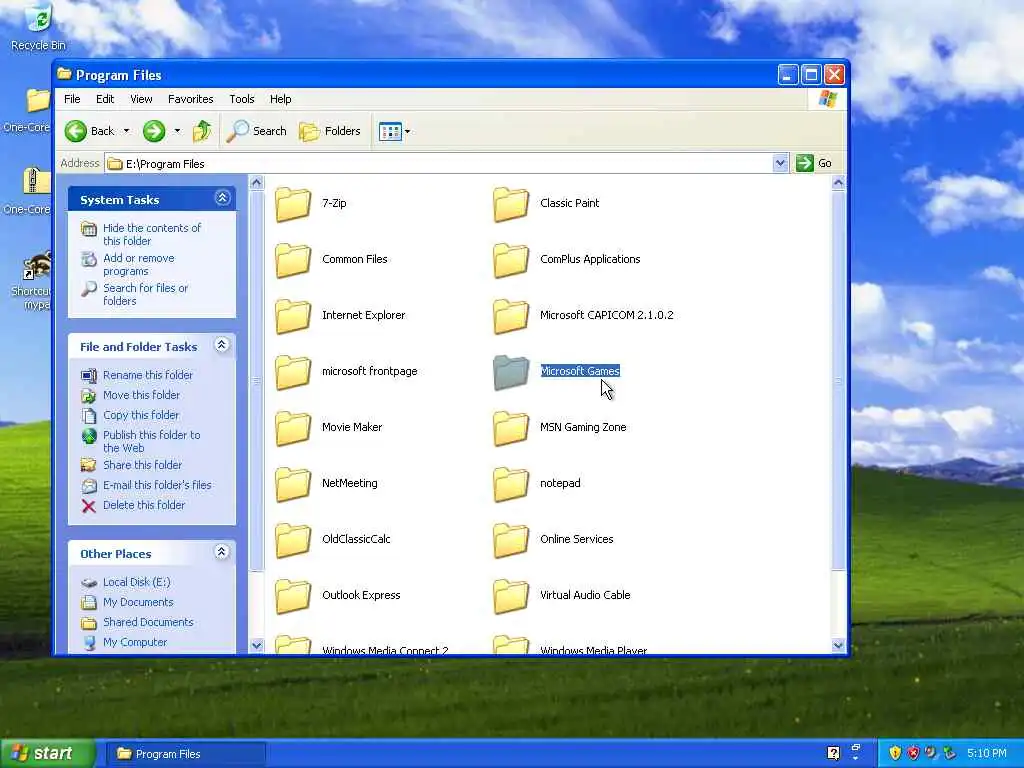Select the Microsoft CAPICOM 2.1.0.2 folder icon
The width and height of the screenshot is (1024, 768).
(511, 316)
